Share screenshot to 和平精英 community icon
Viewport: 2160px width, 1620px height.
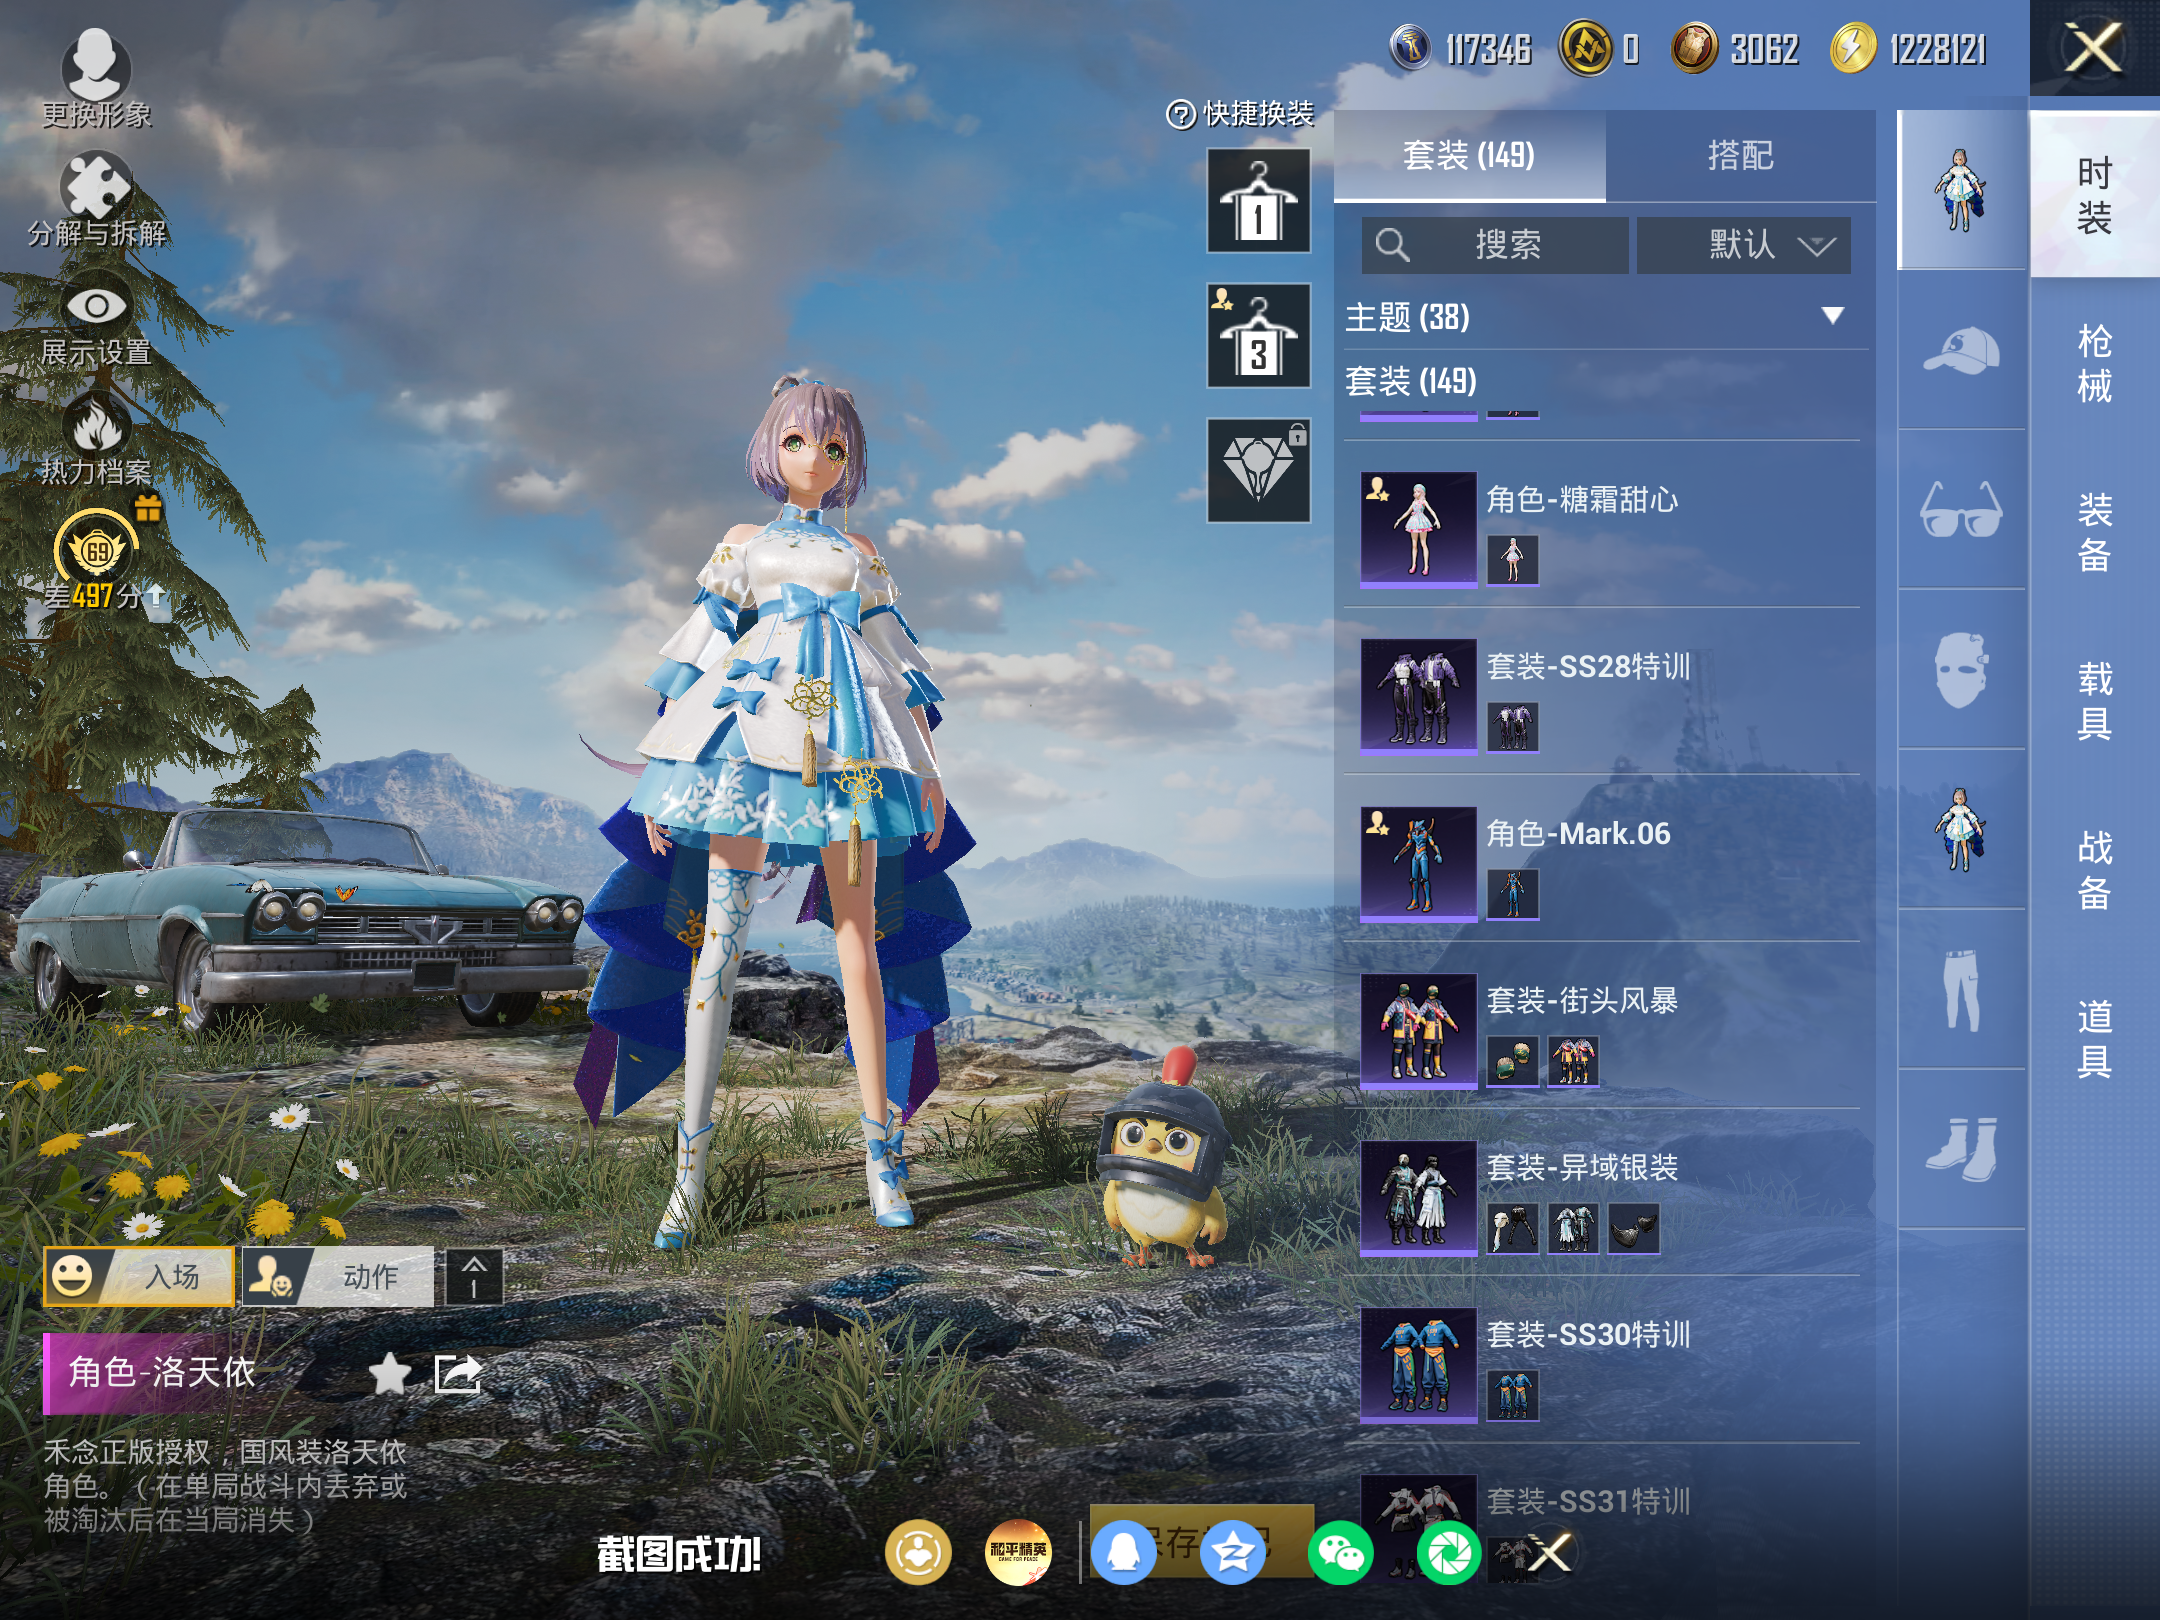[x=1018, y=1552]
